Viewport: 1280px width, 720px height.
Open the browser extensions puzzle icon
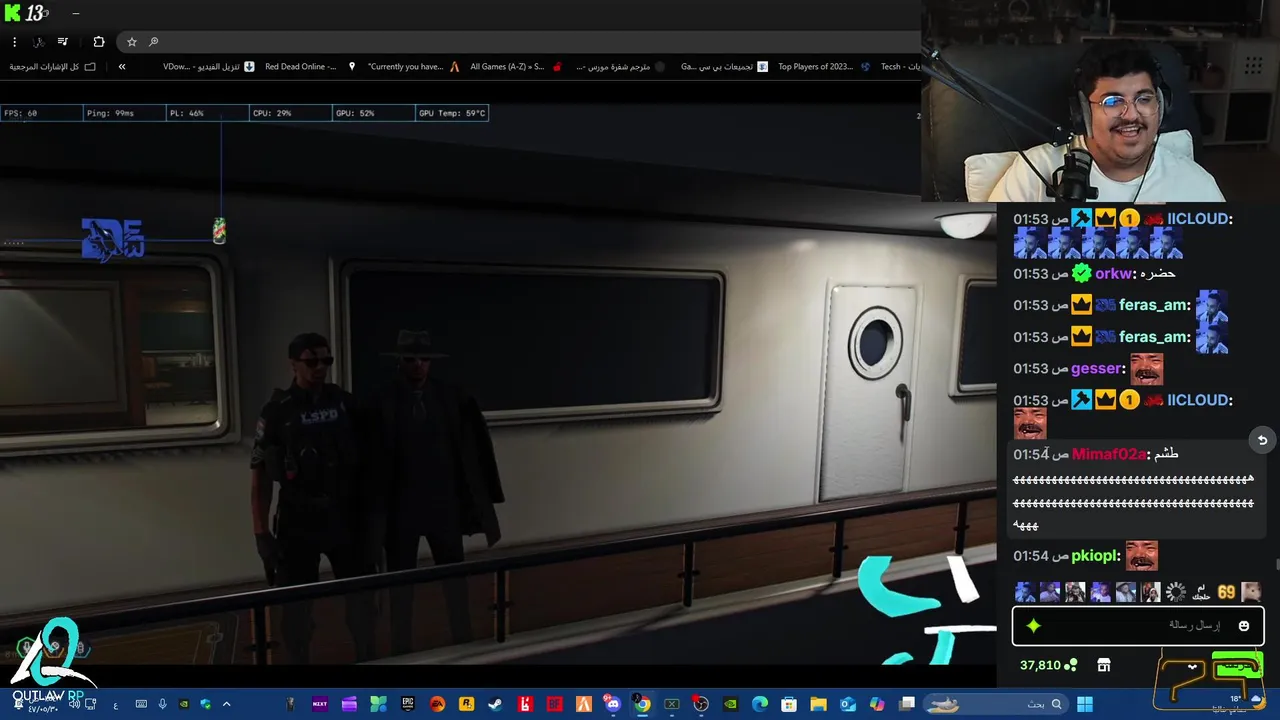coord(98,41)
